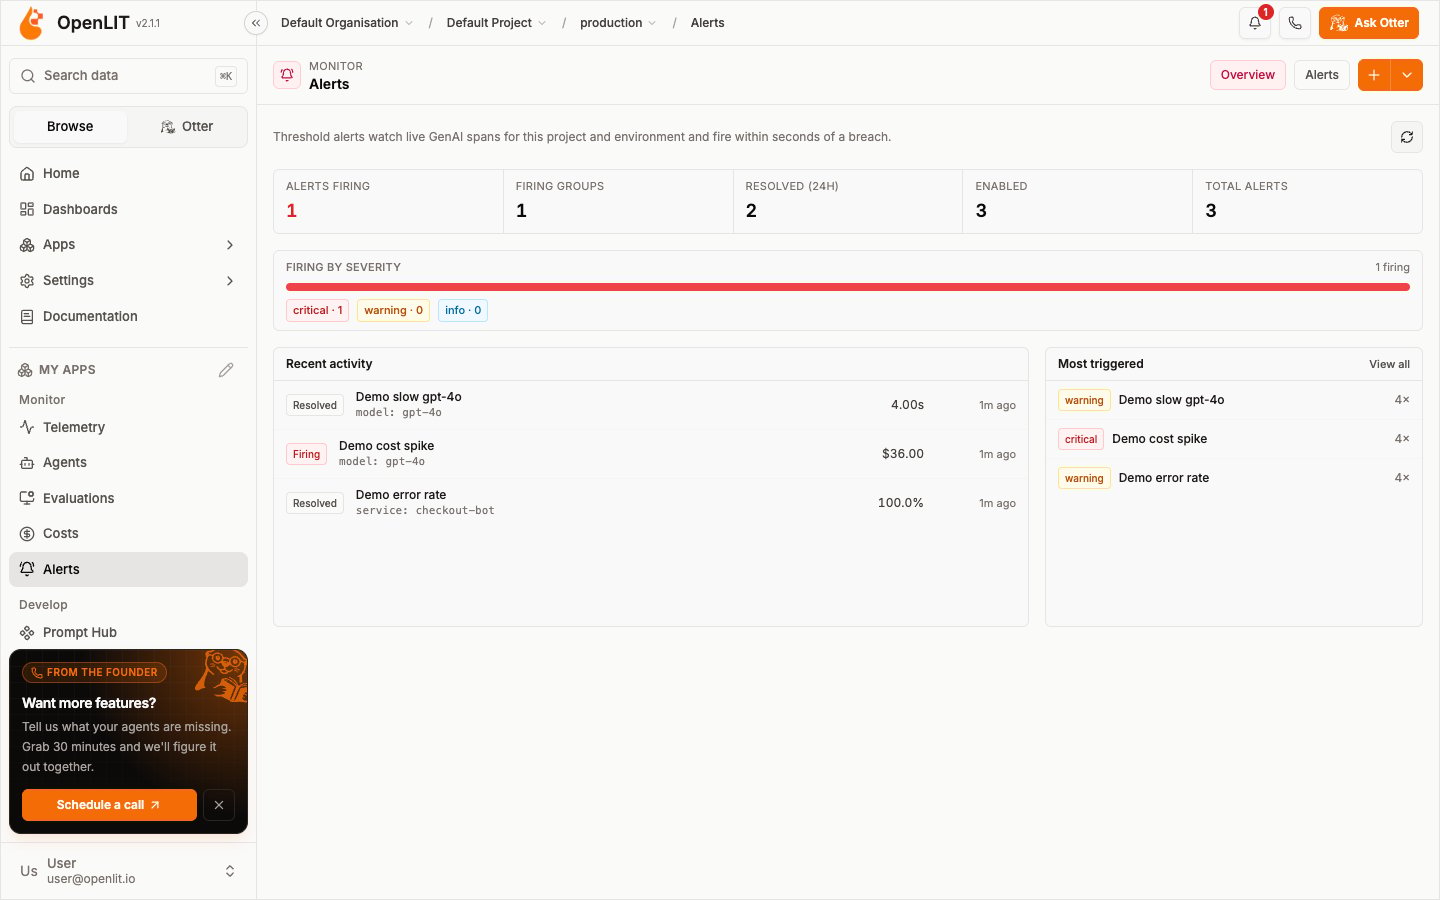The image size is (1440, 900).
Task: Click the plus icon to add alert
Action: click(x=1374, y=75)
